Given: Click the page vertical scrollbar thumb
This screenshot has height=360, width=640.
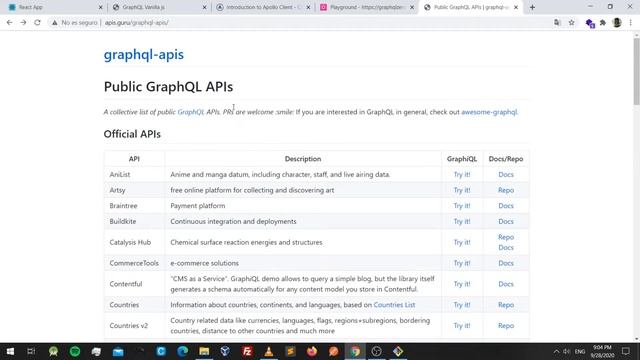Looking at the screenshot, I should pyautogui.click(x=636, y=71).
